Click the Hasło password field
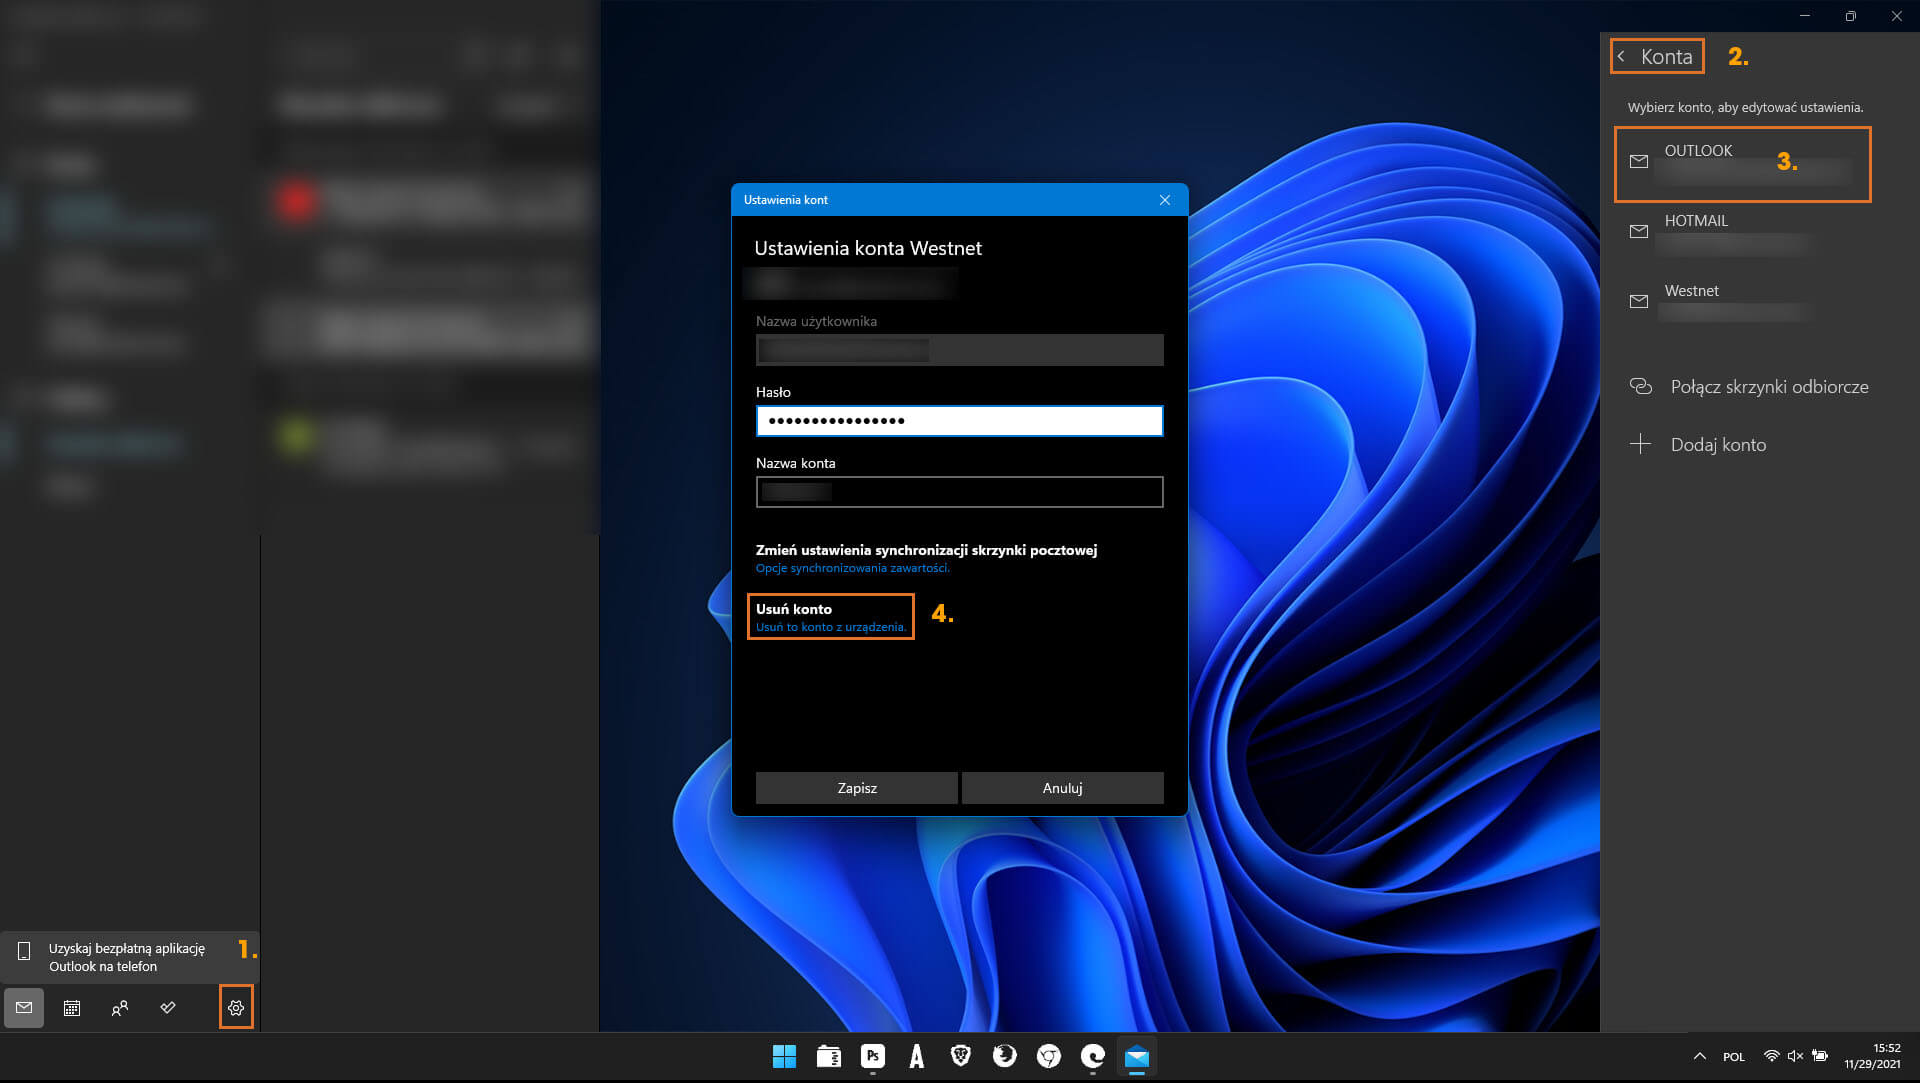Image resolution: width=1920 pixels, height=1083 pixels. coord(960,421)
